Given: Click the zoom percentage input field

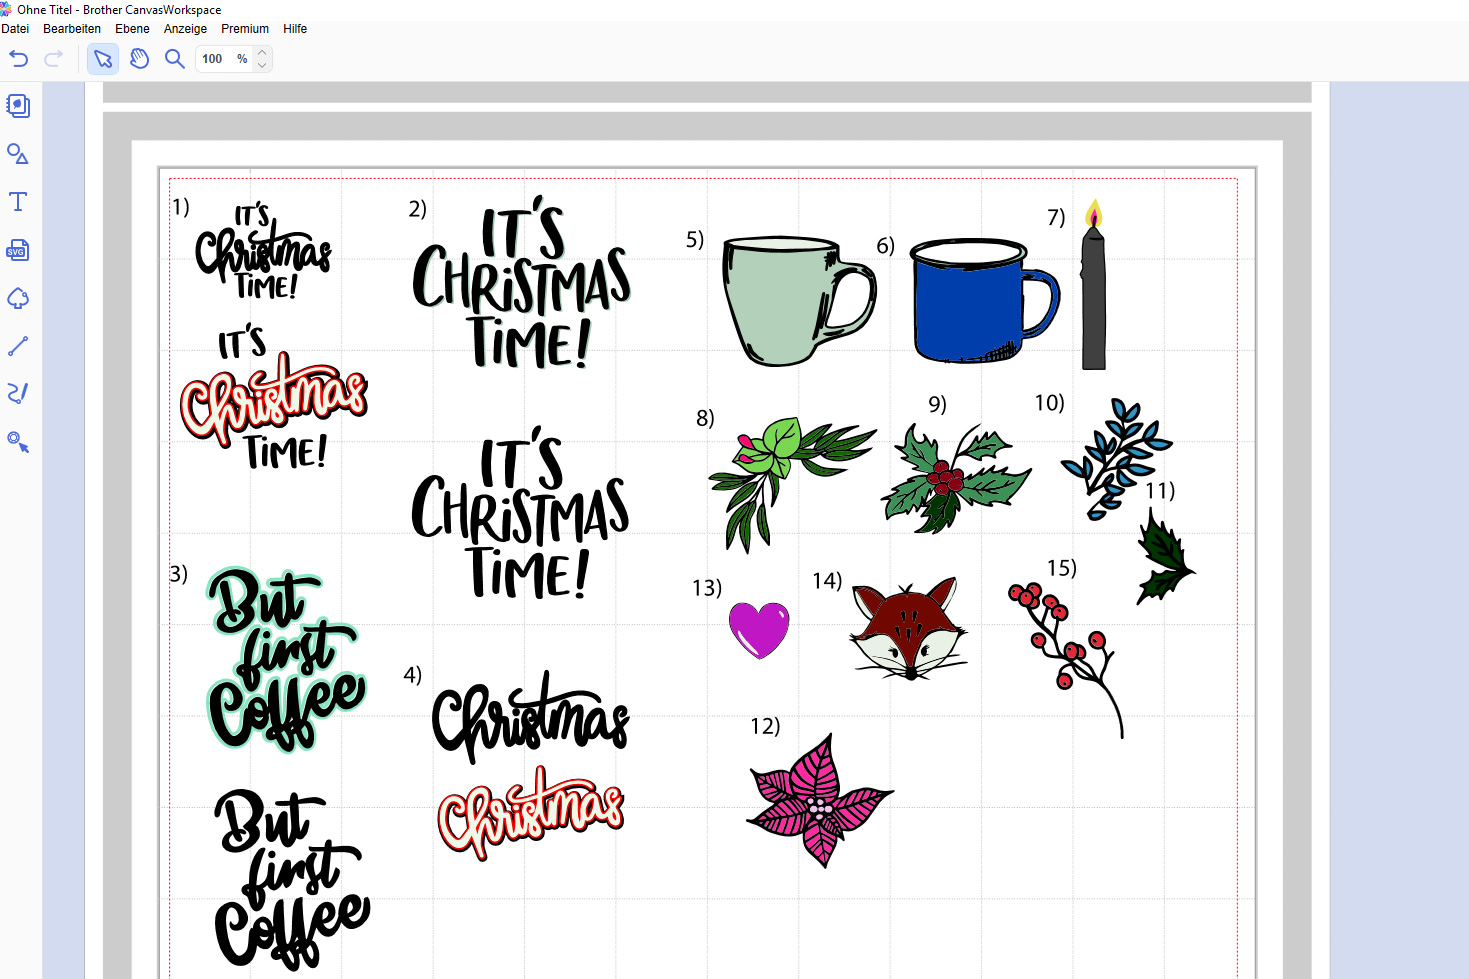Looking at the screenshot, I should 215,59.
